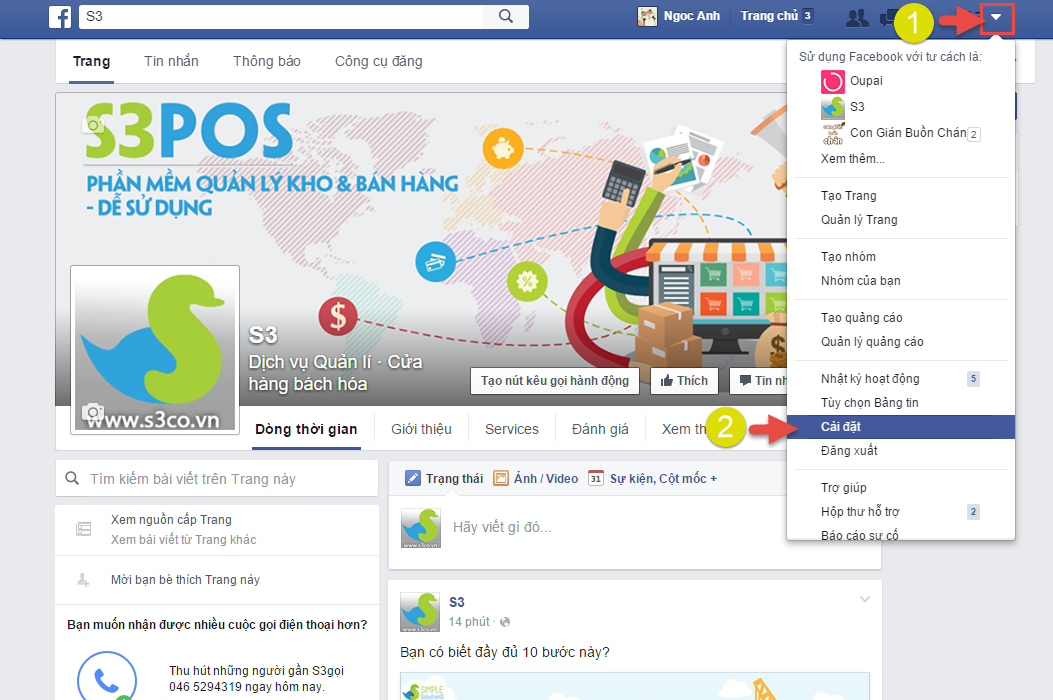Viewport: 1053px width, 700px height.
Task: Click the top search input field
Action: tap(281, 17)
